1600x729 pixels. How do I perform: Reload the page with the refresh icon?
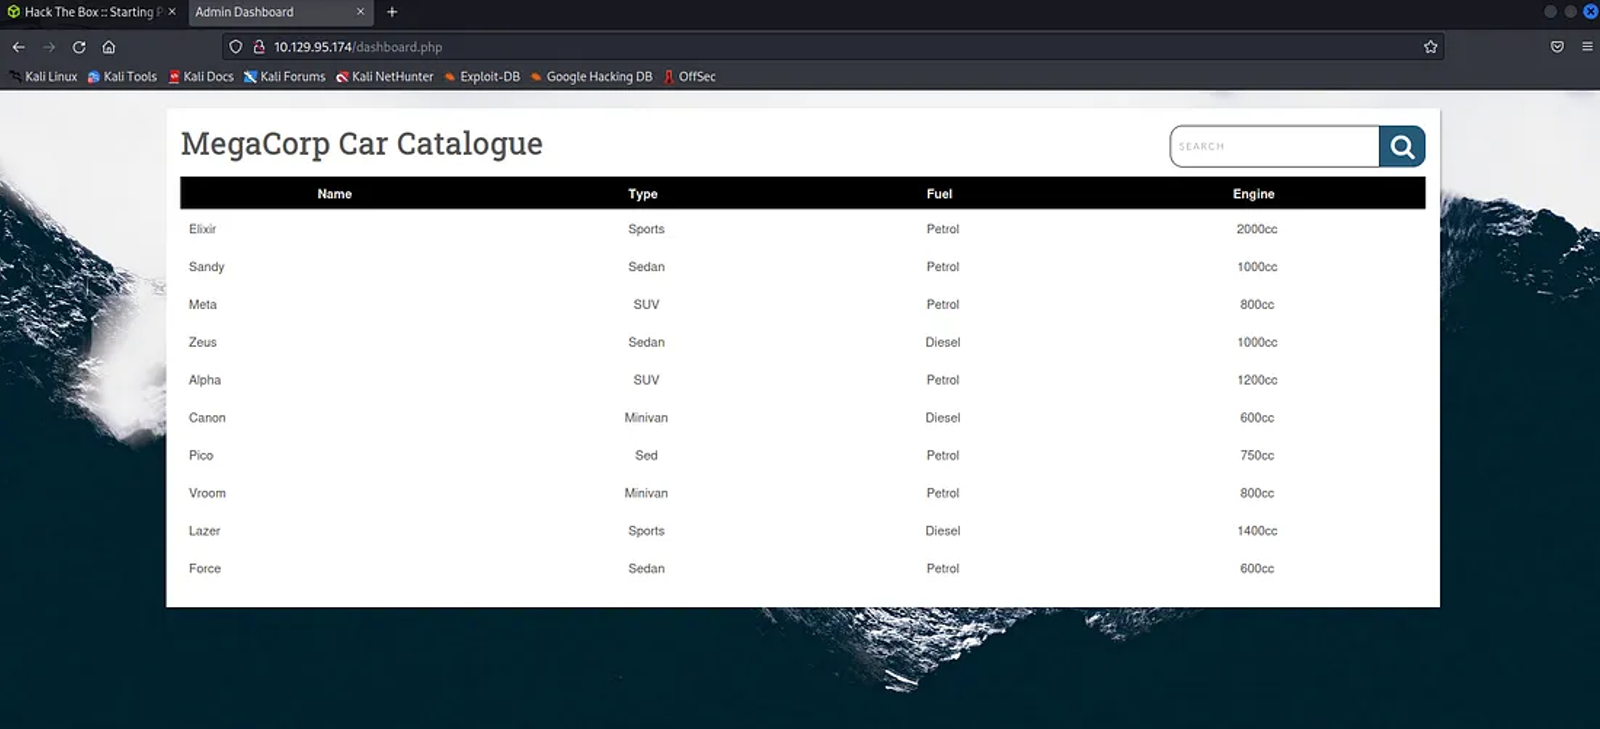coord(79,47)
